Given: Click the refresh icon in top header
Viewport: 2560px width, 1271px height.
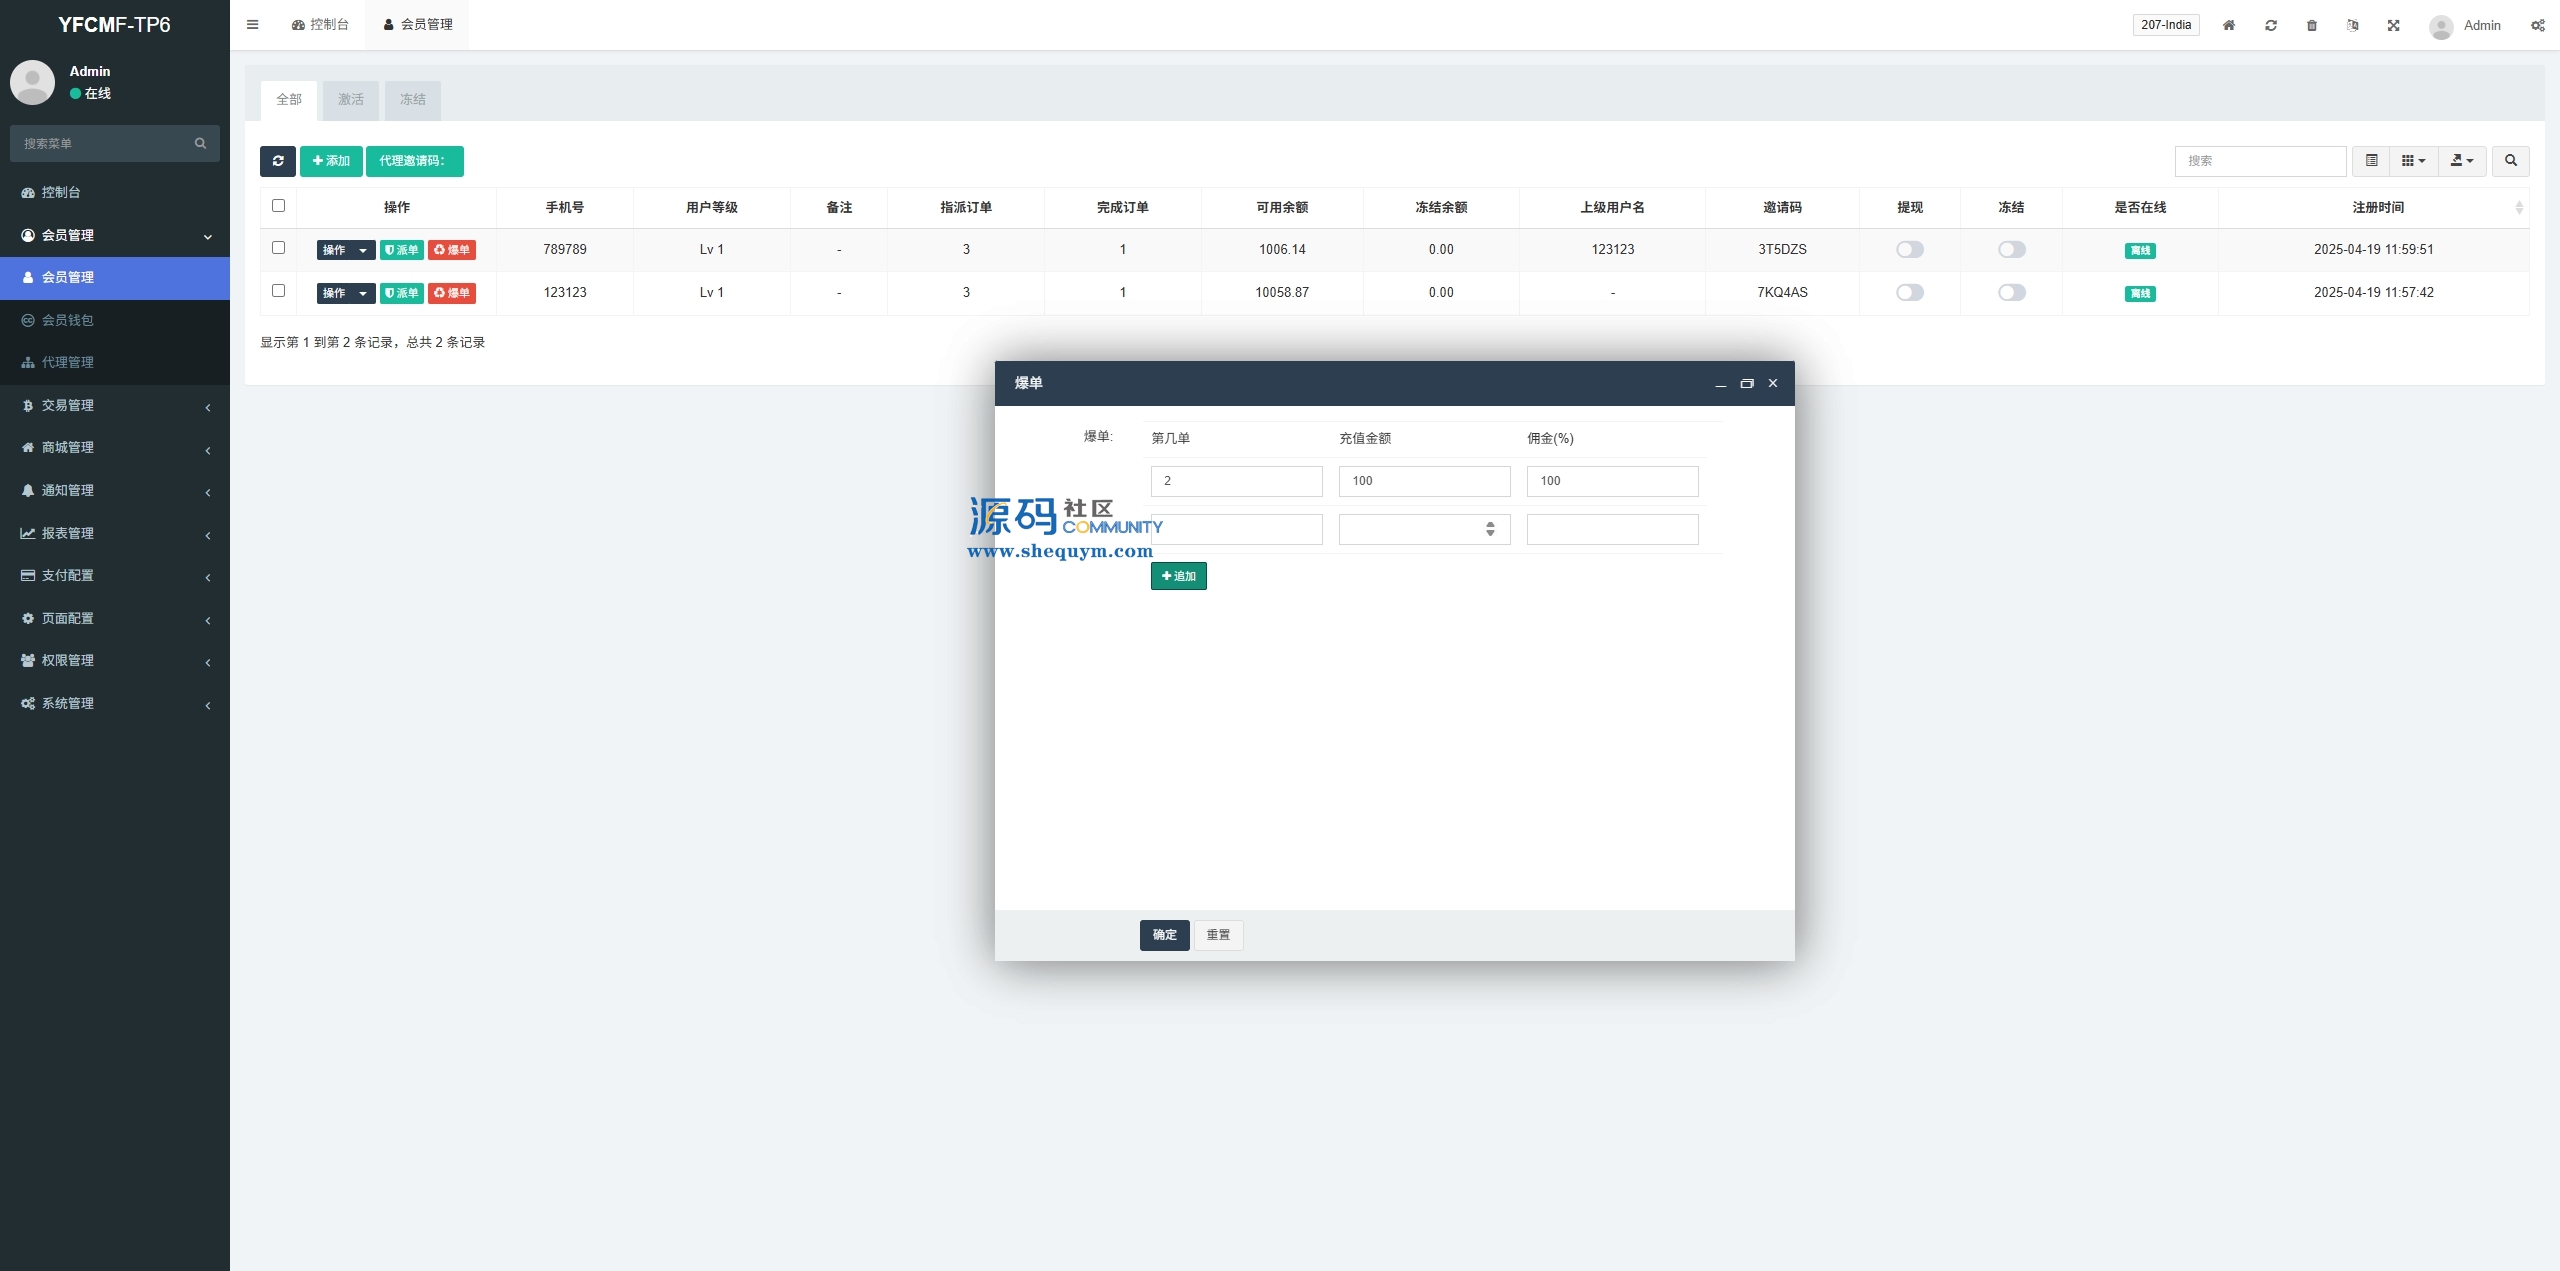Looking at the screenshot, I should tap(2270, 25).
